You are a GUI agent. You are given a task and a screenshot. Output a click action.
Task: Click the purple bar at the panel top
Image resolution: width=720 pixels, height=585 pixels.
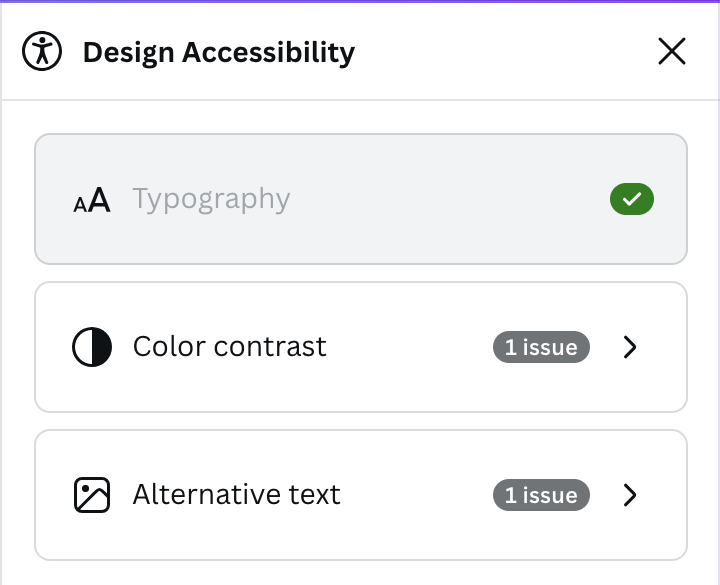pyautogui.click(x=360, y=2)
